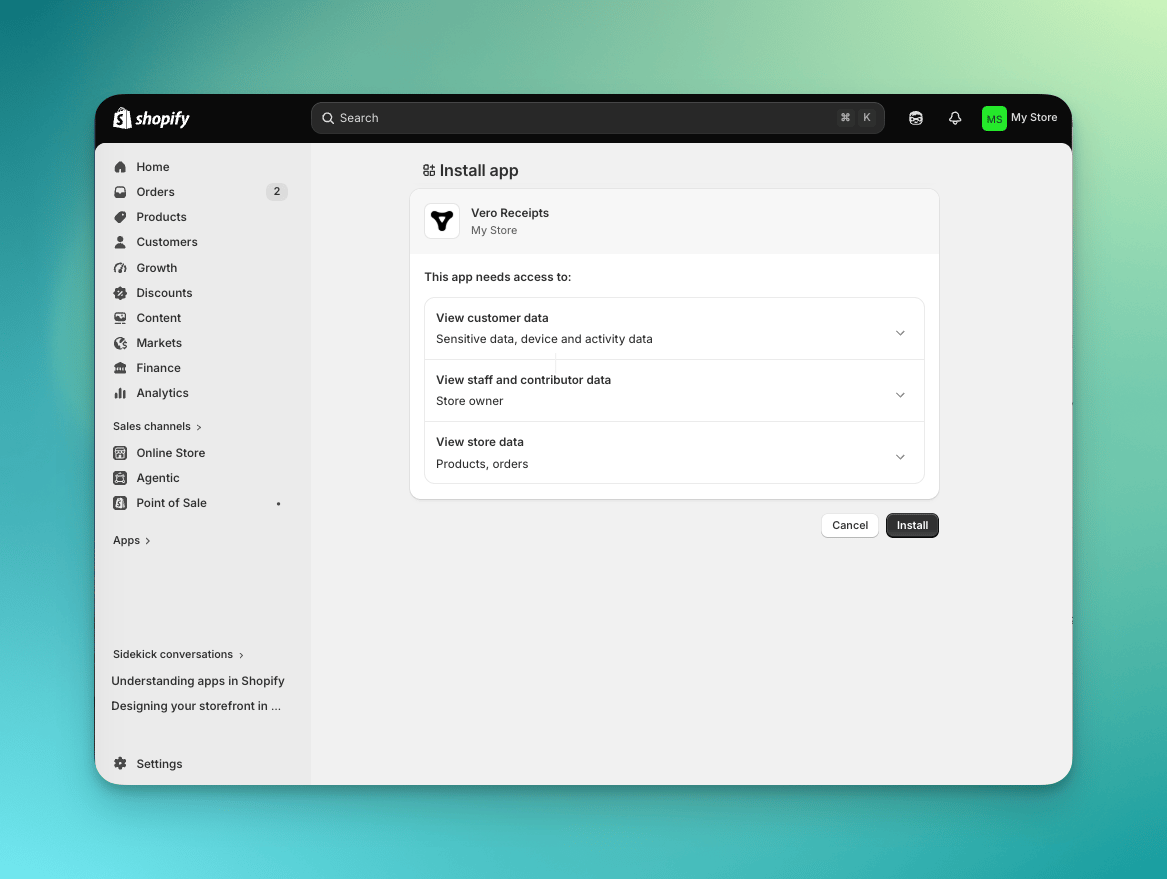Click the Settings gear icon
The width and height of the screenshot is (1167, 879).
(x=120, y=764)
